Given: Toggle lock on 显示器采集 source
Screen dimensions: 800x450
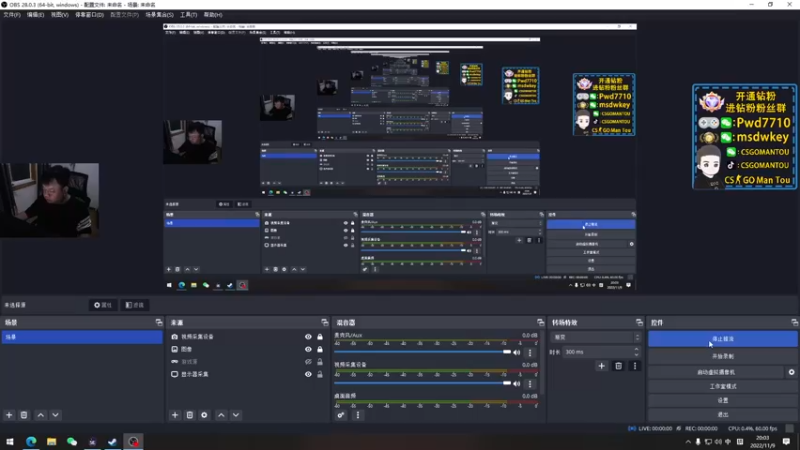Looking at the screenshot, I should 320,374.
